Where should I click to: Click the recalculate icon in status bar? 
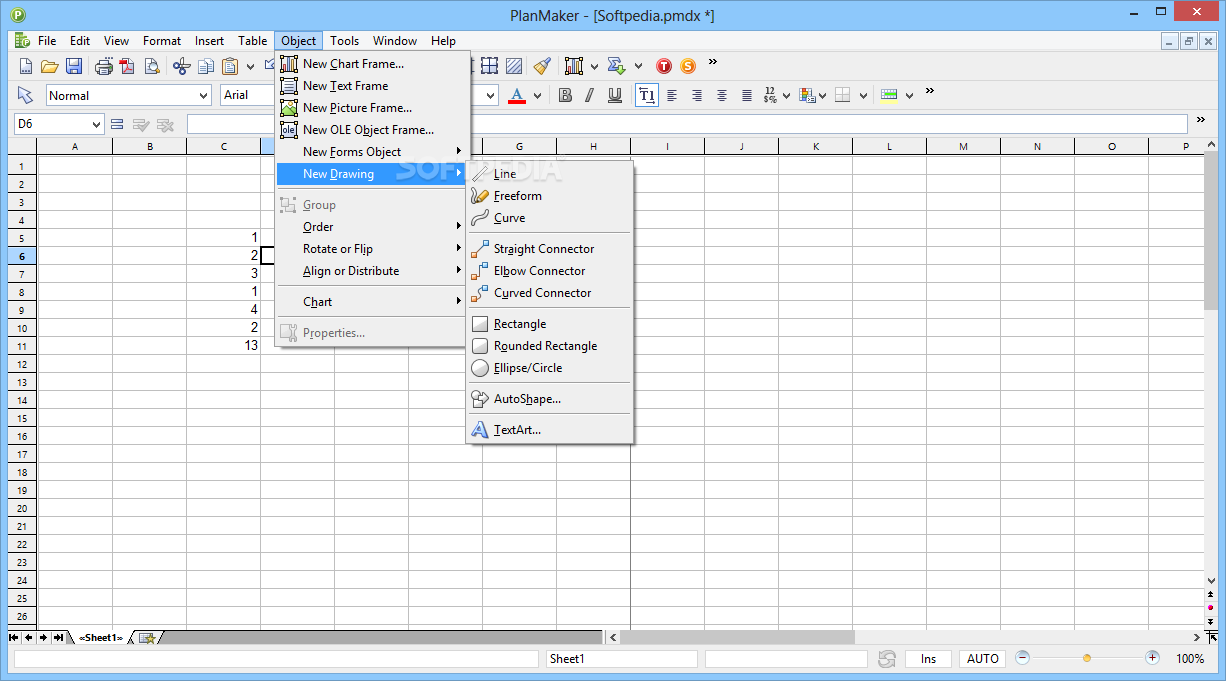[887, 659]
